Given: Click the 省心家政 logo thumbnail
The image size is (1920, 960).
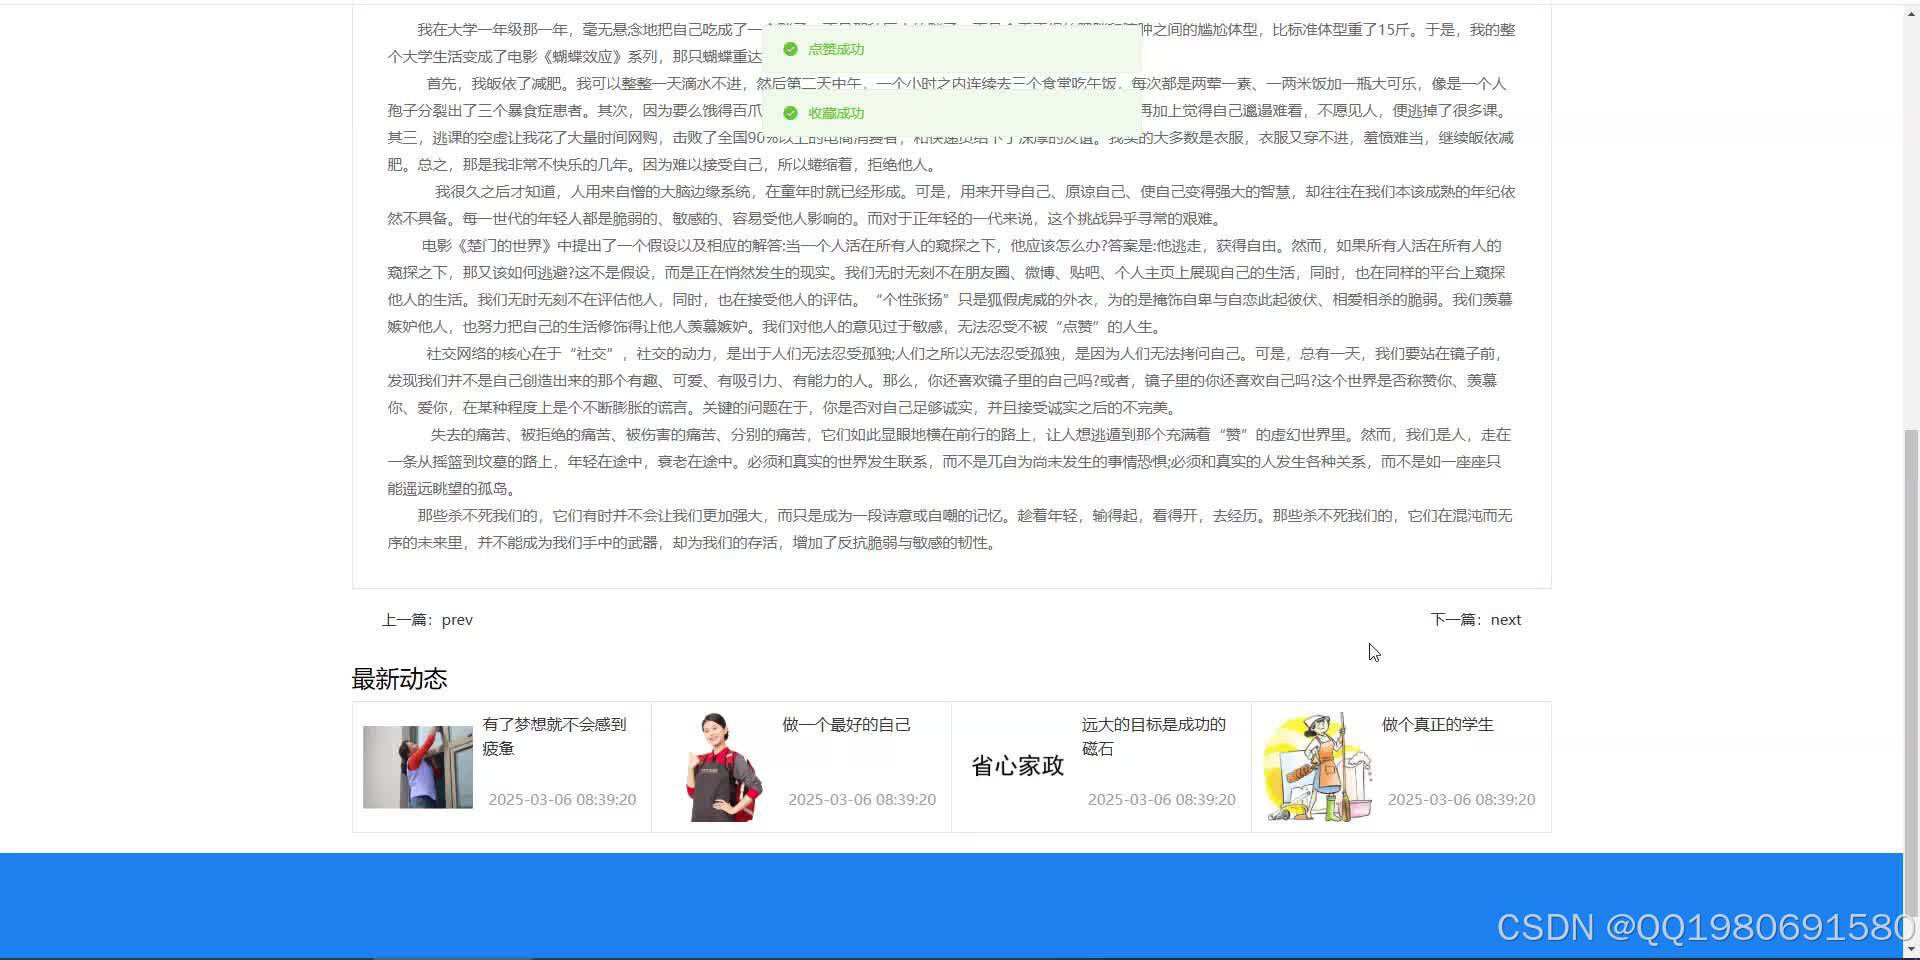Looking at the screenshot, I should [1017, 765].
